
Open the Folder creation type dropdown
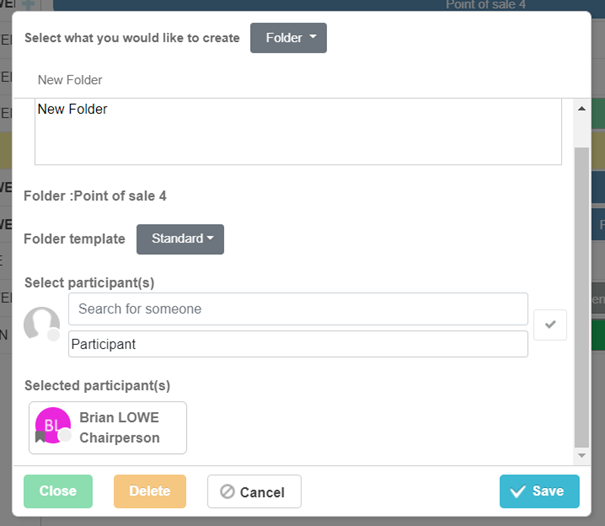pyautogui.click(x=288, y=38)
